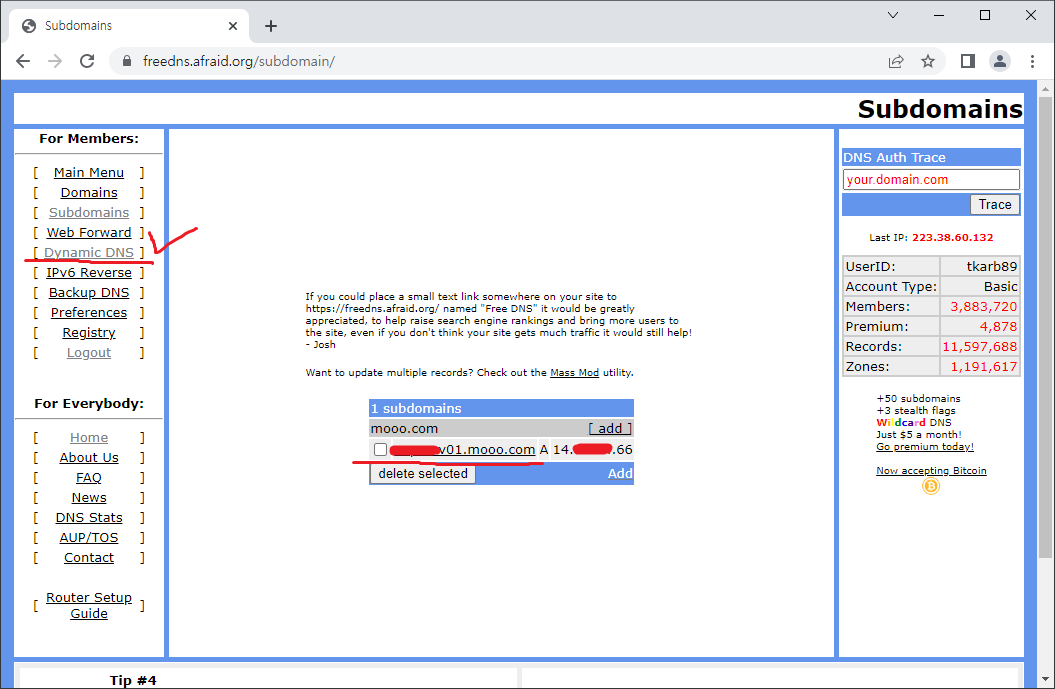
Task: Click the [ add ] link beside mooo.com
Action: pos(610,429)
